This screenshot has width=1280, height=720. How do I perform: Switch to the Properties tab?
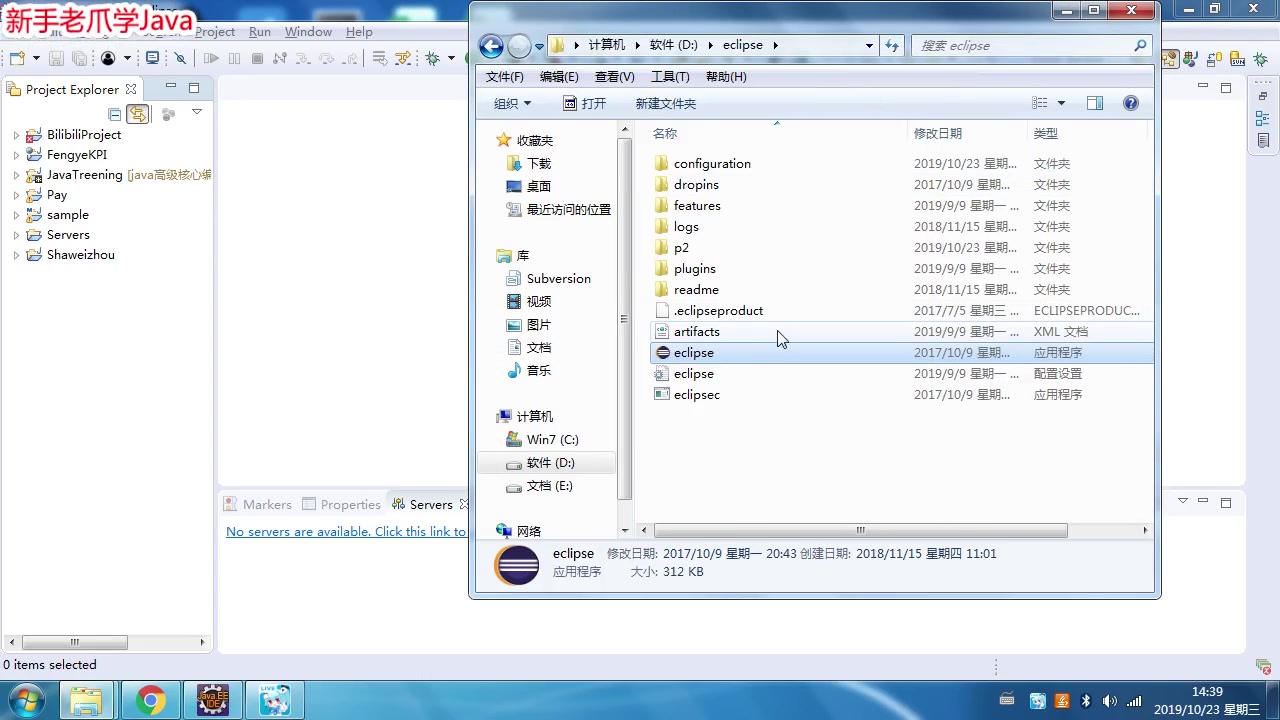click(x=341, y=504)
